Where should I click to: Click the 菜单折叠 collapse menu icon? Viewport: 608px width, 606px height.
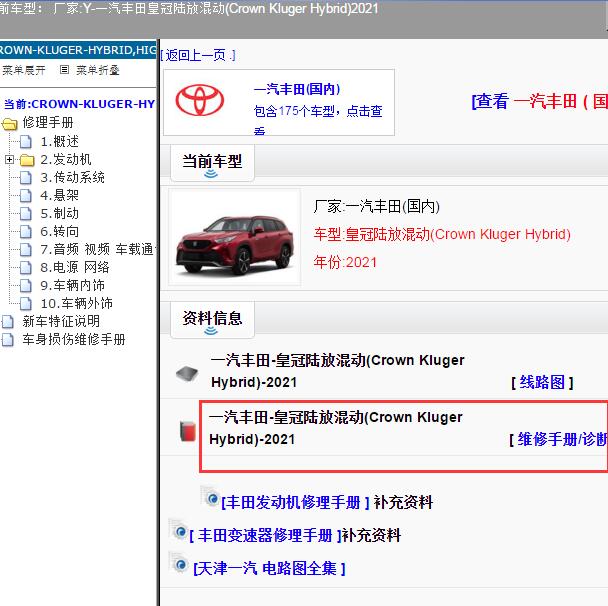point(65,70)
